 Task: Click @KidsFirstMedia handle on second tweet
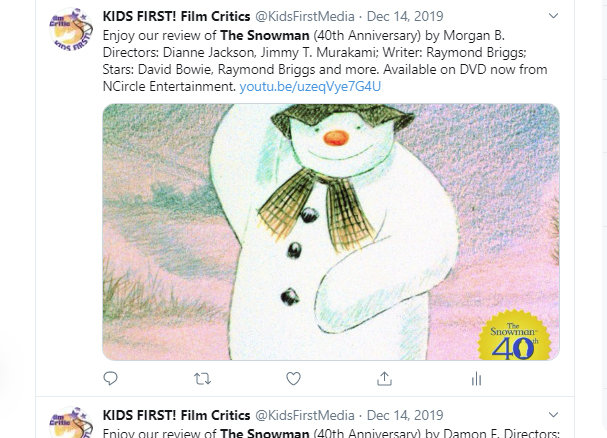coord(305,415)
